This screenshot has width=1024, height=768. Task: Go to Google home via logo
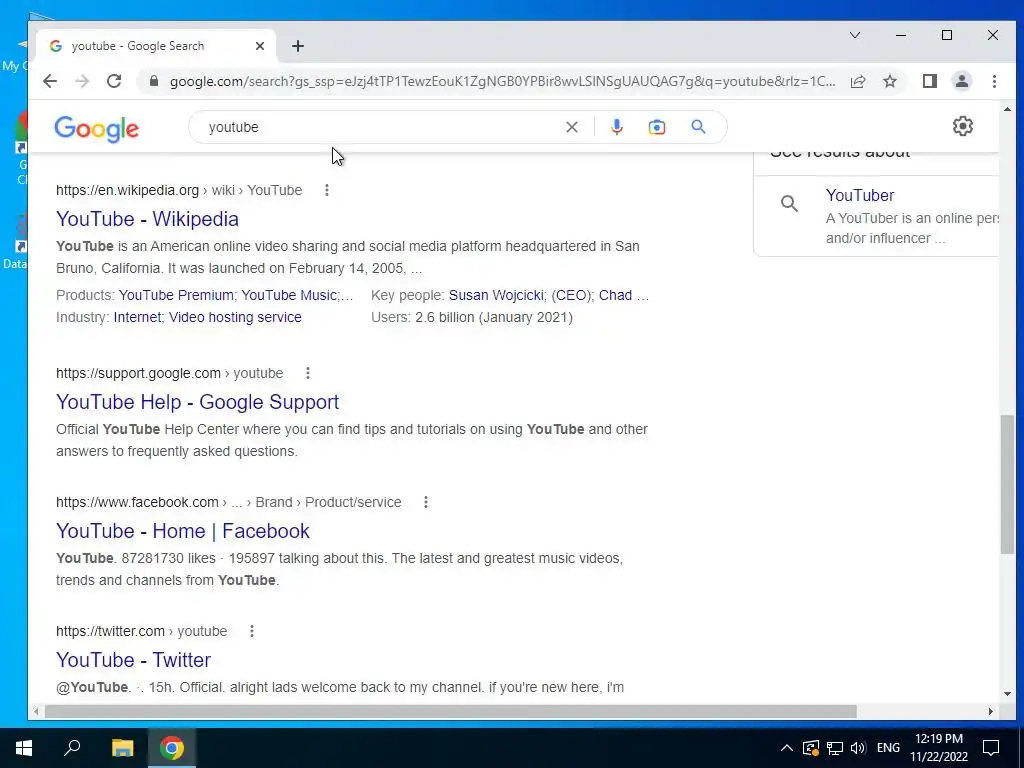(96, 129)
